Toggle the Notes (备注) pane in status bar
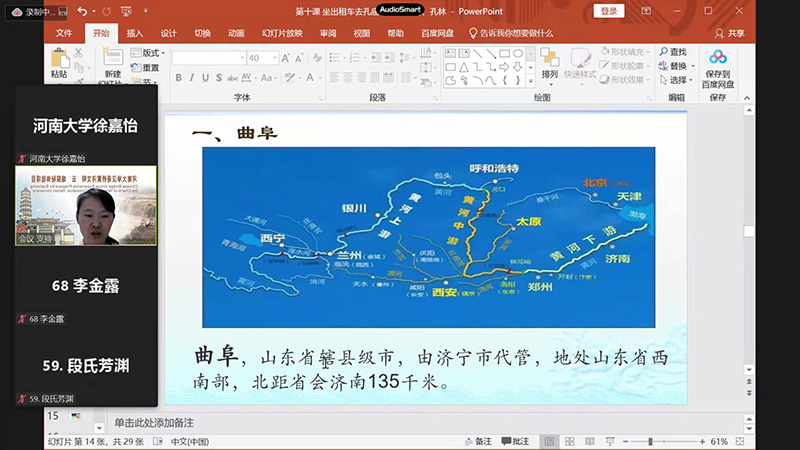 tap(478, 441)
